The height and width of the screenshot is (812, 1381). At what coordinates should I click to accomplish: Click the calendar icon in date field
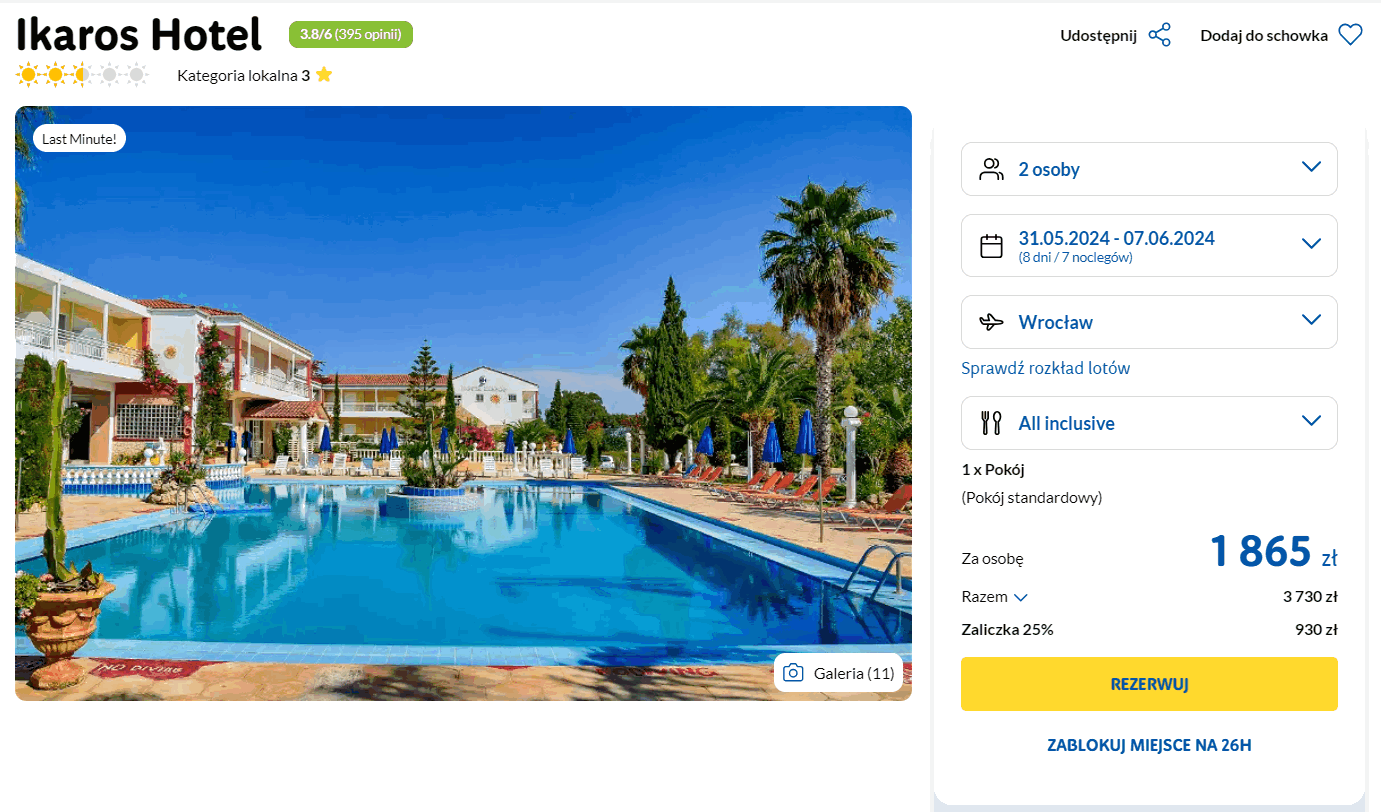point(991,246)
